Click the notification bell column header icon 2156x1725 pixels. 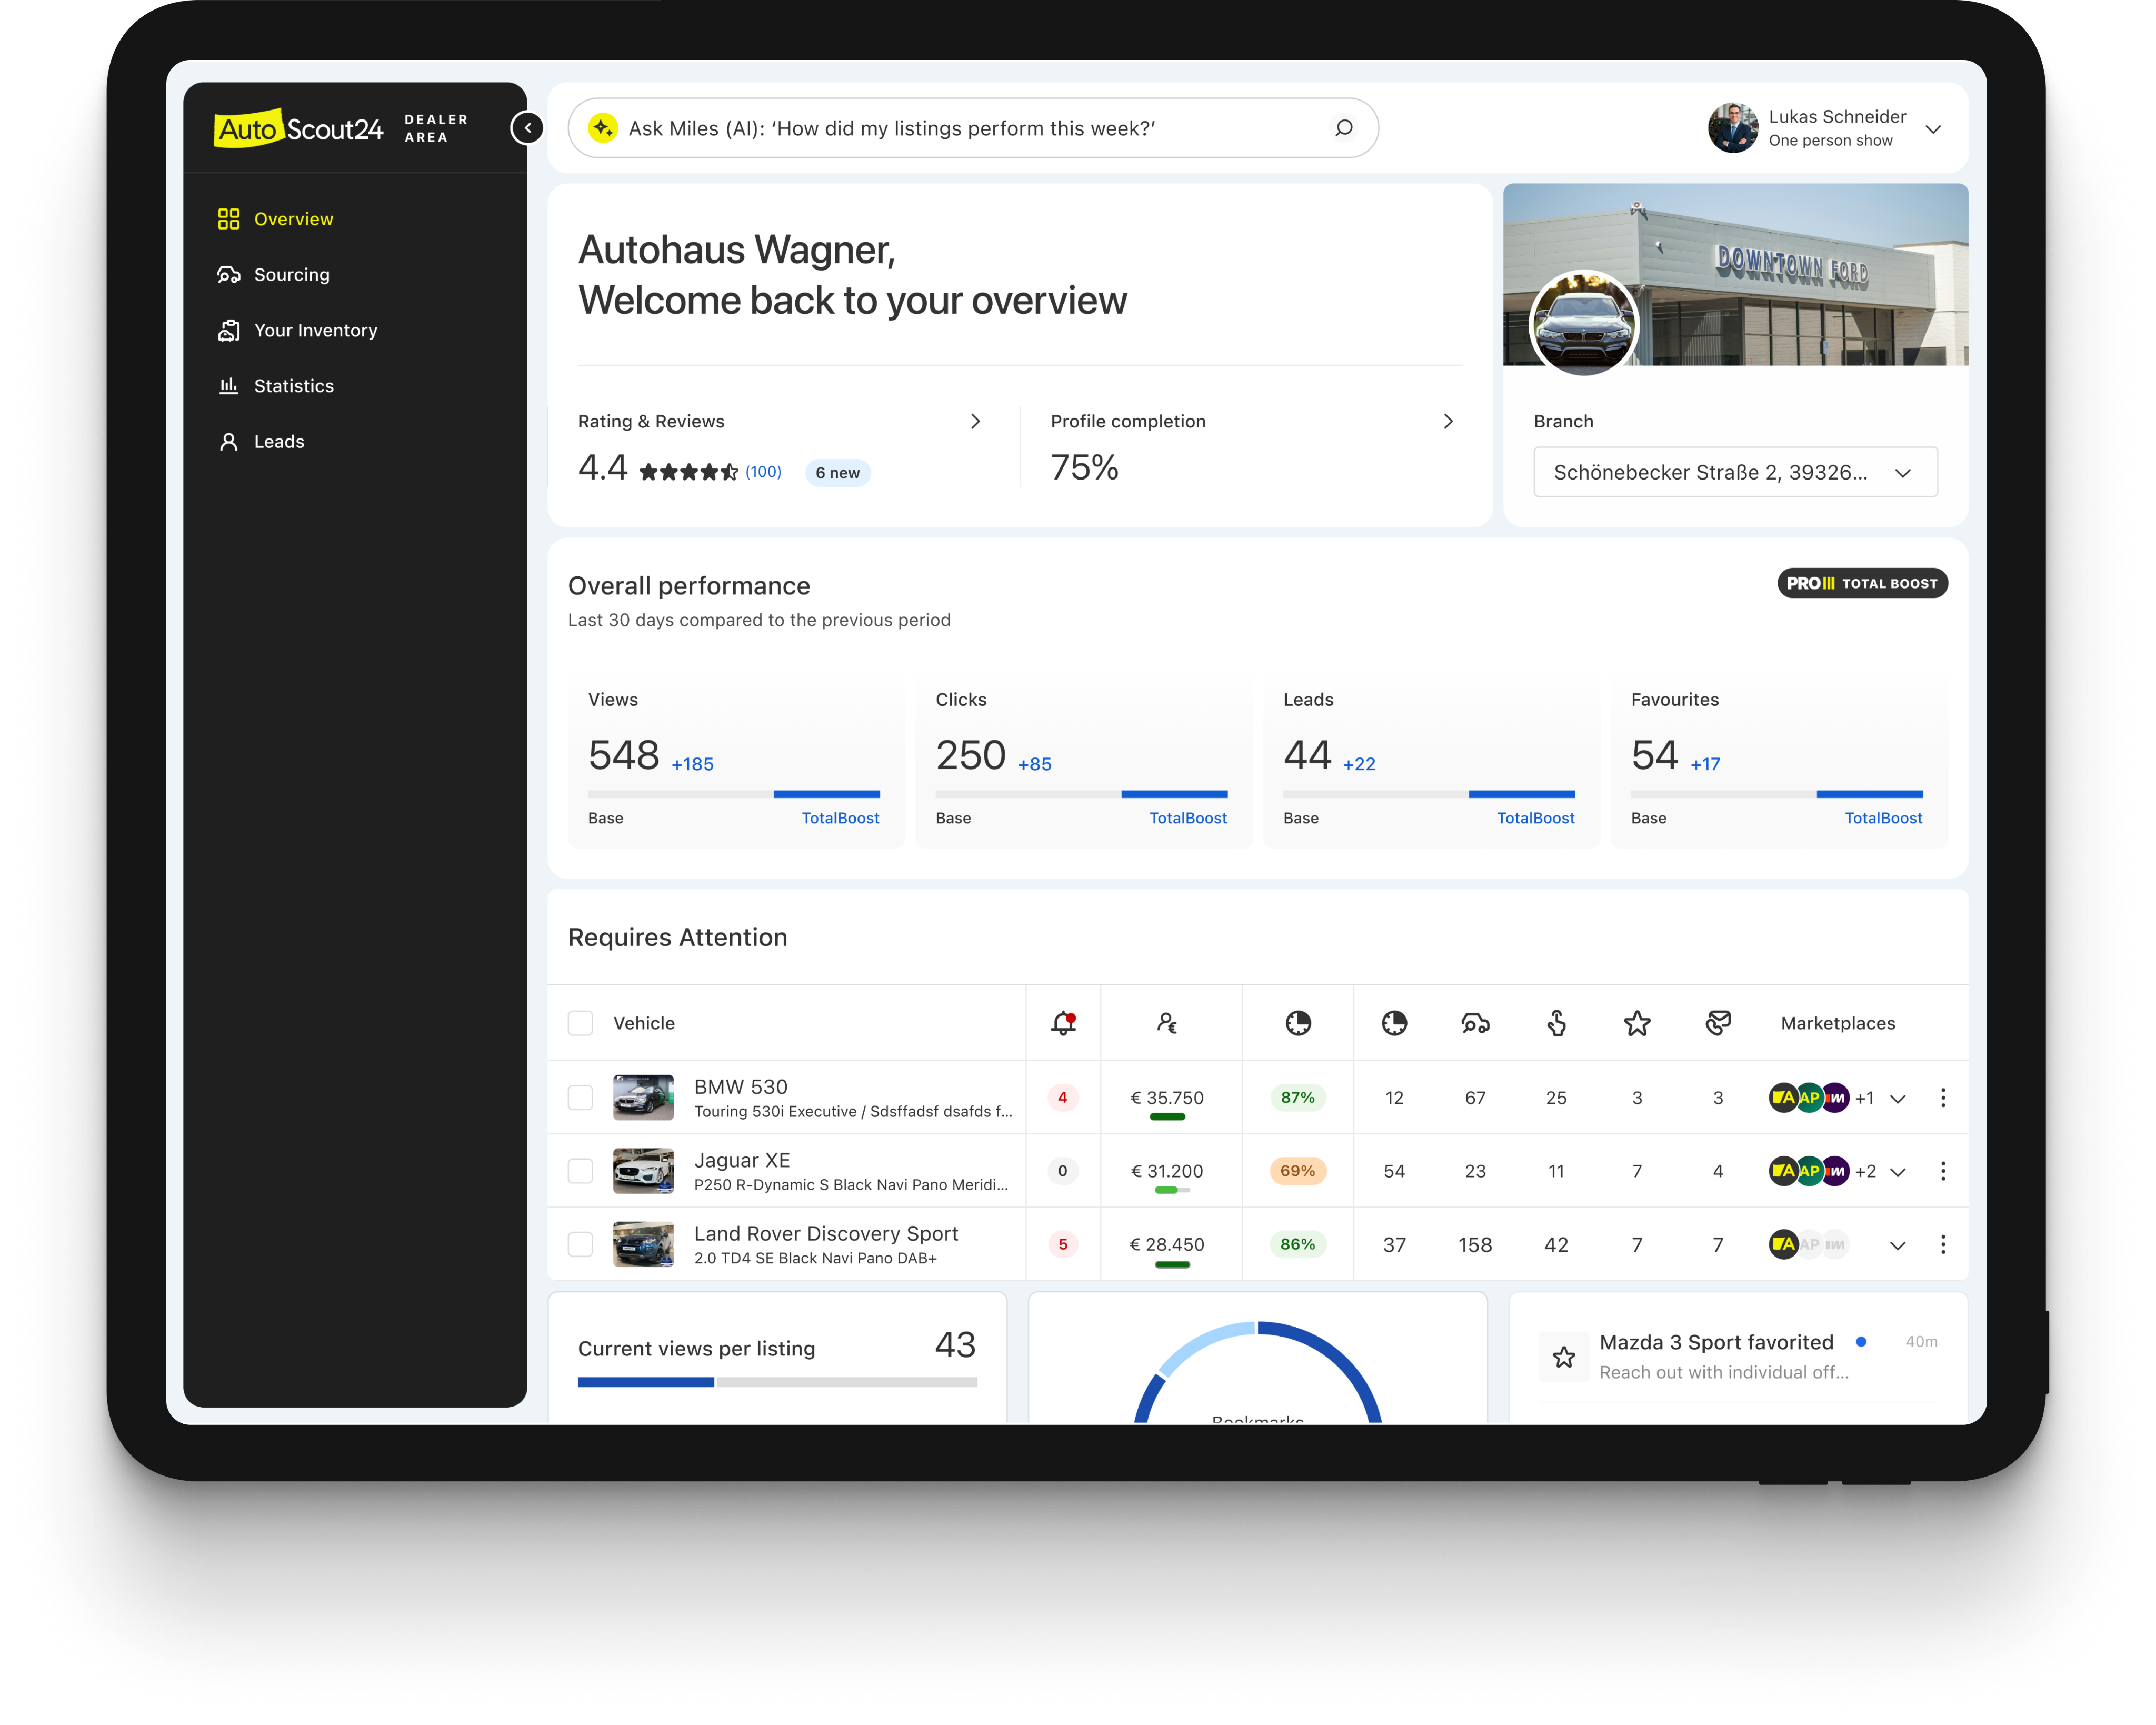tap(1063, 1023)
